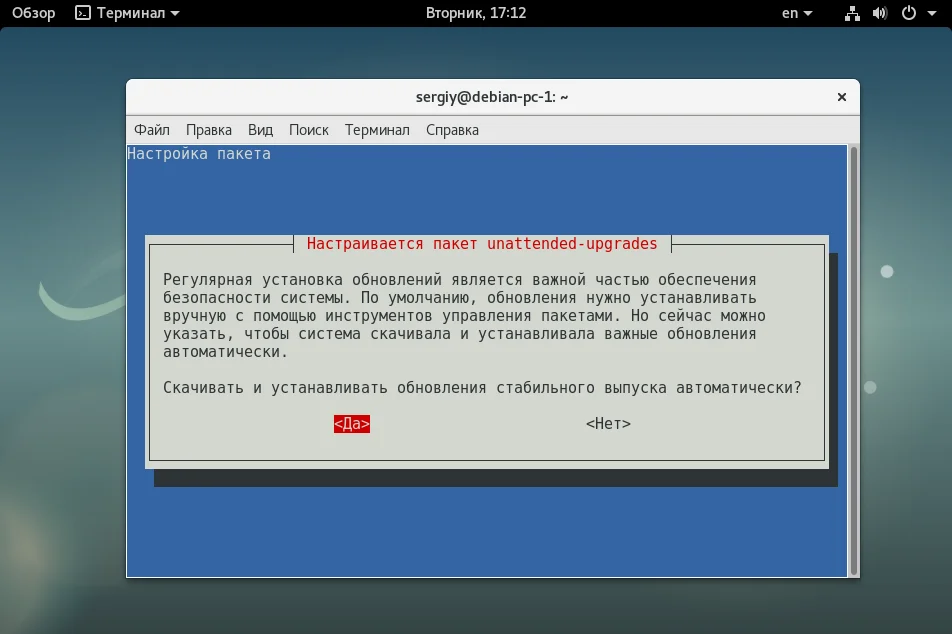
Task: Click the Настройка пакета heading text
Action: point(199,154)
